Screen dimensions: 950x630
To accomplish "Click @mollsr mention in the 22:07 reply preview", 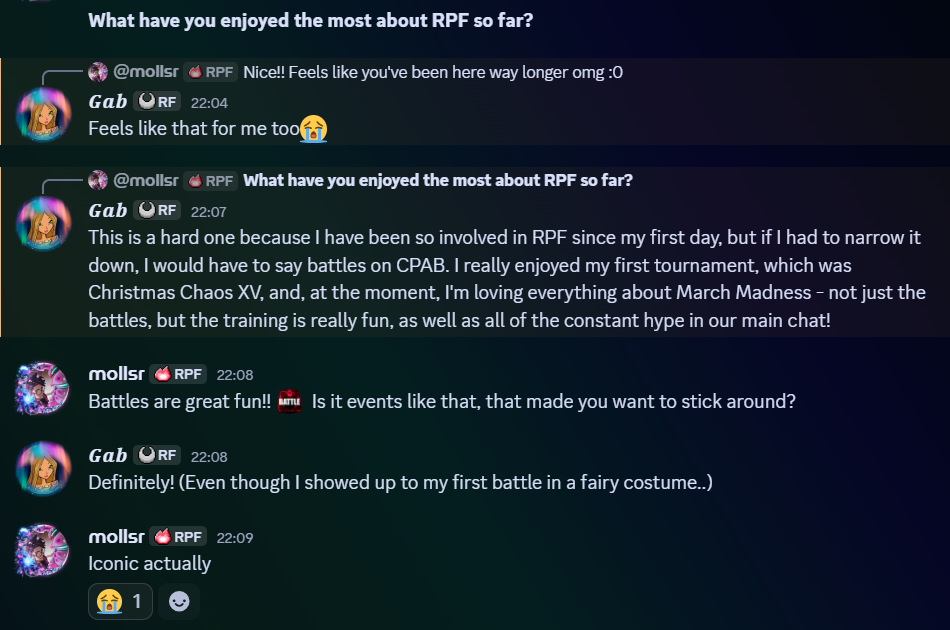I will (x=146, y=180).
